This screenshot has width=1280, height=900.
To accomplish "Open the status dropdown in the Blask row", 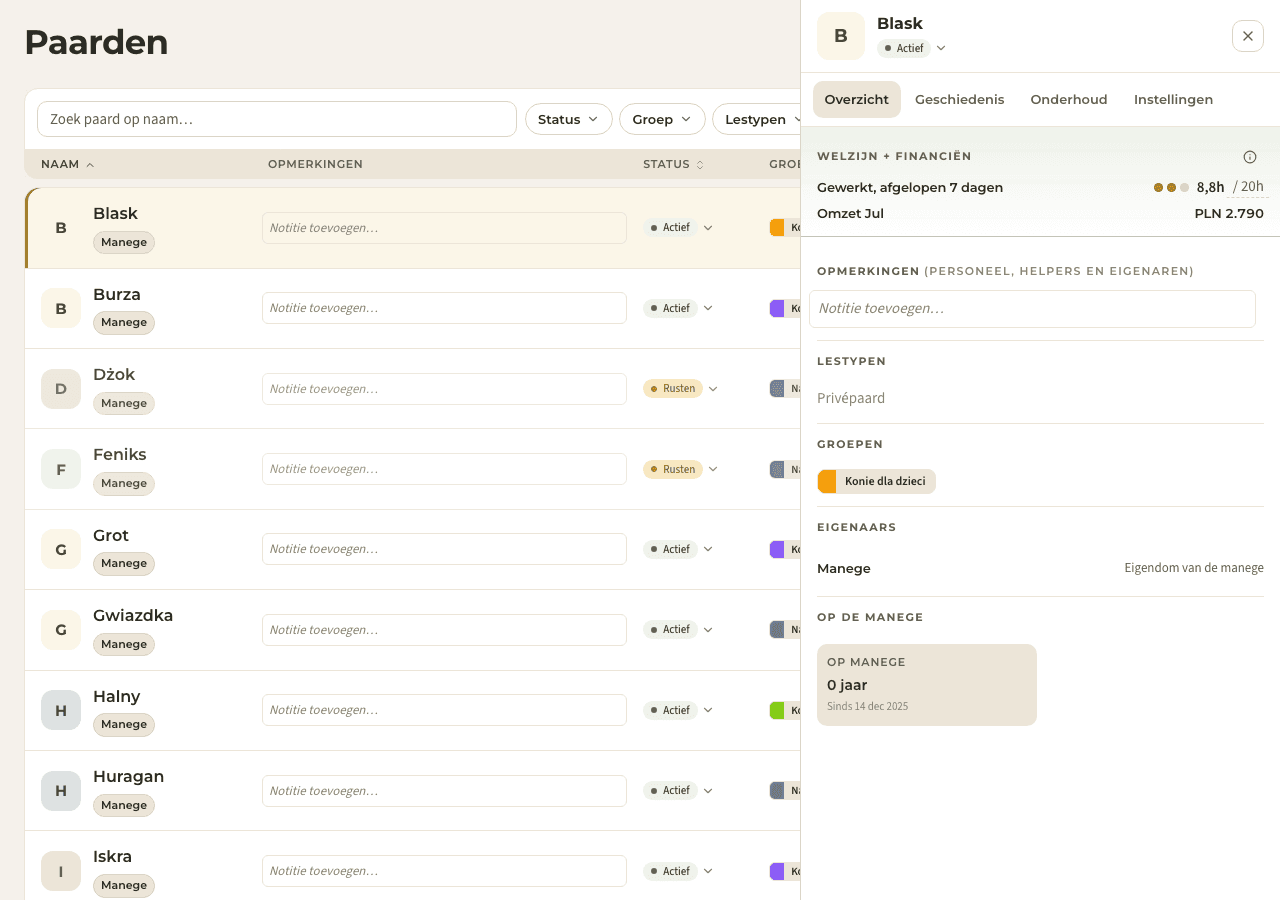I will [x=678, y=228].
